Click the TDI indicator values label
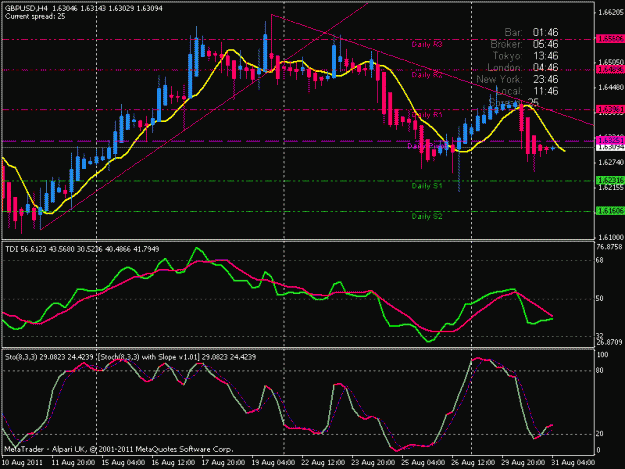The width and height of the screenshot is (625, 469). [82, 249]
